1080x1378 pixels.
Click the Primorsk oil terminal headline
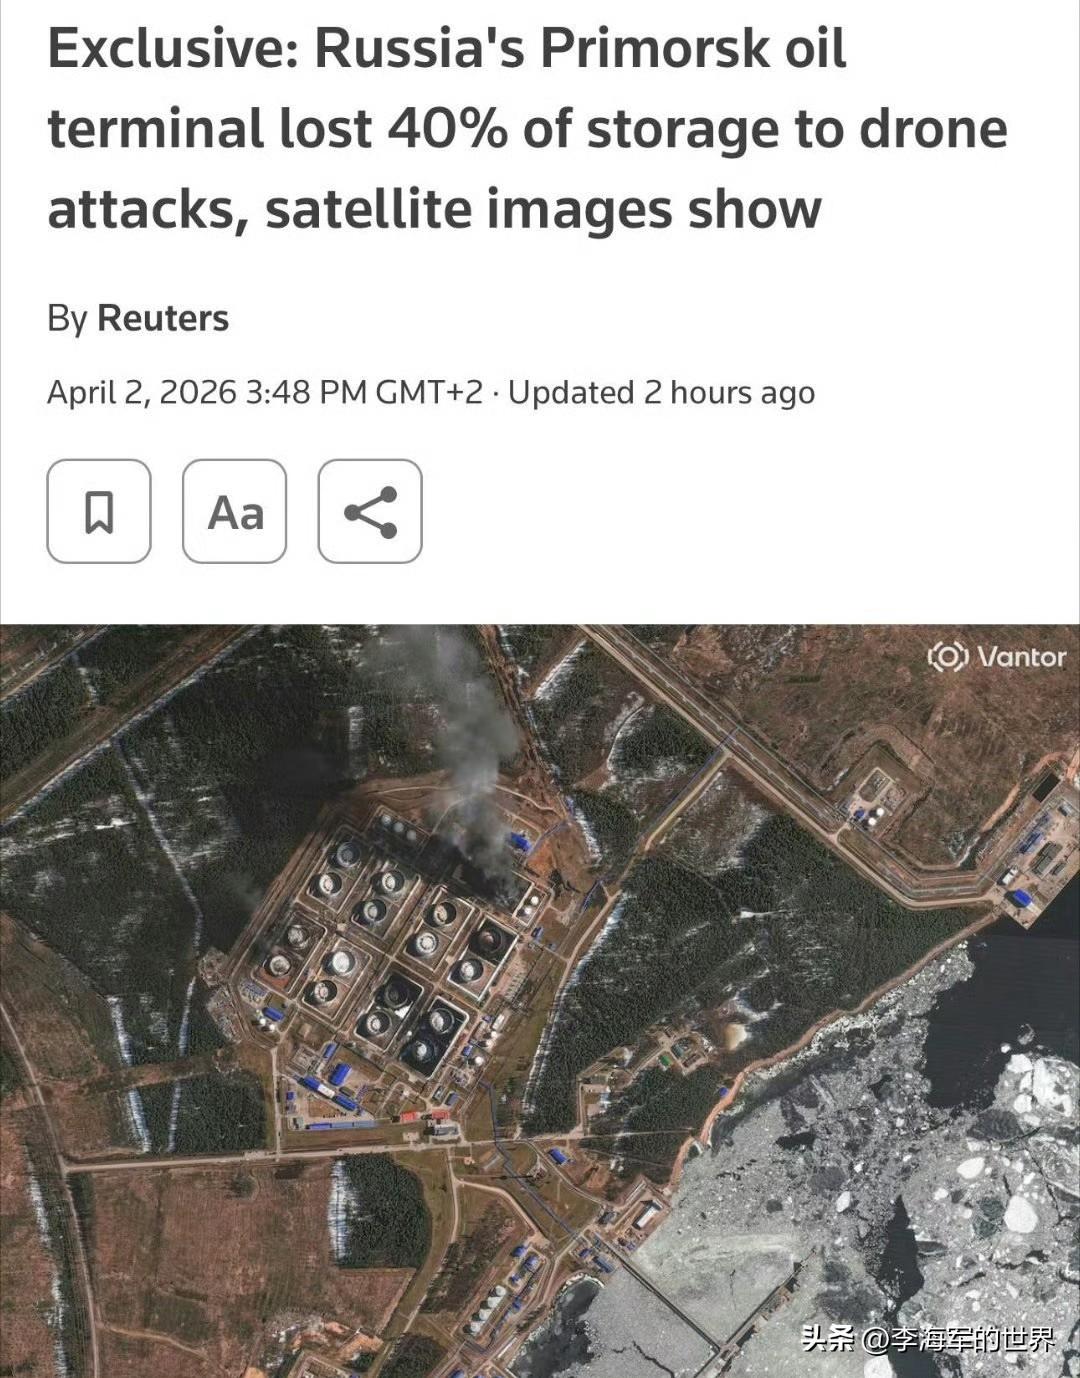click(x=527, y=129)
